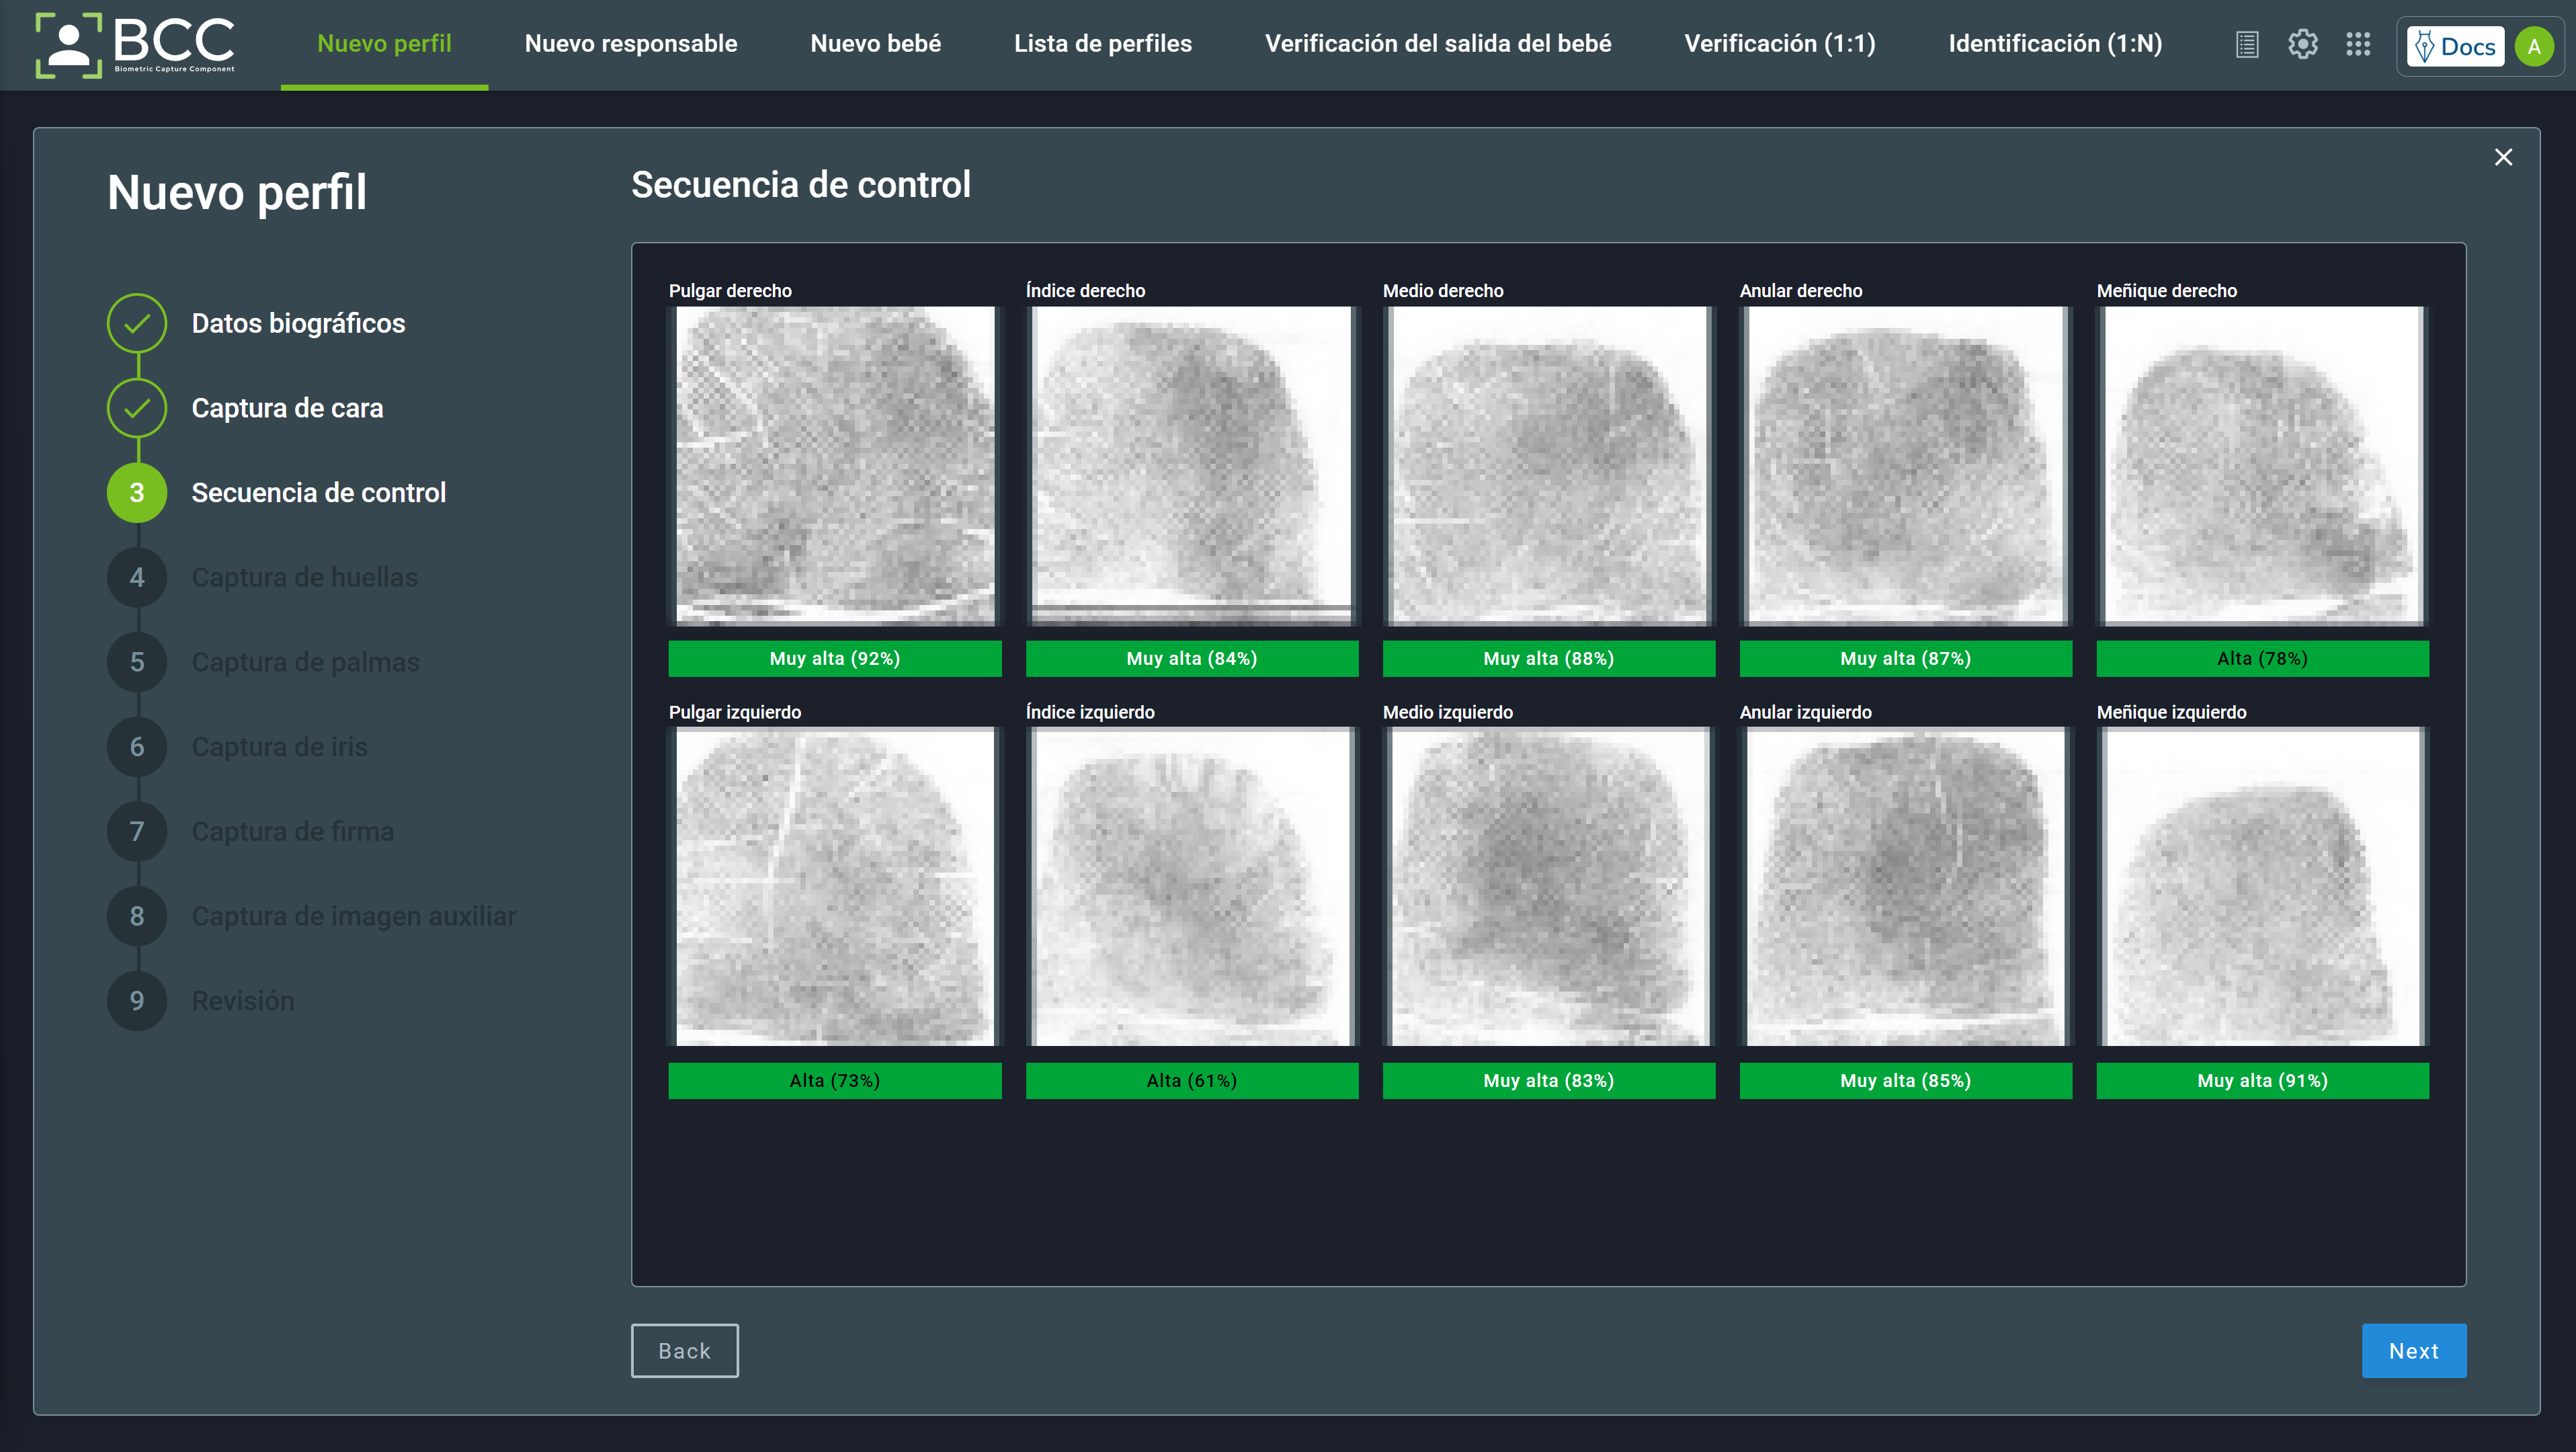Open the Lista de perfiles tab
Viewport: 2576px width, 1452px height.
coord(1103,44)
